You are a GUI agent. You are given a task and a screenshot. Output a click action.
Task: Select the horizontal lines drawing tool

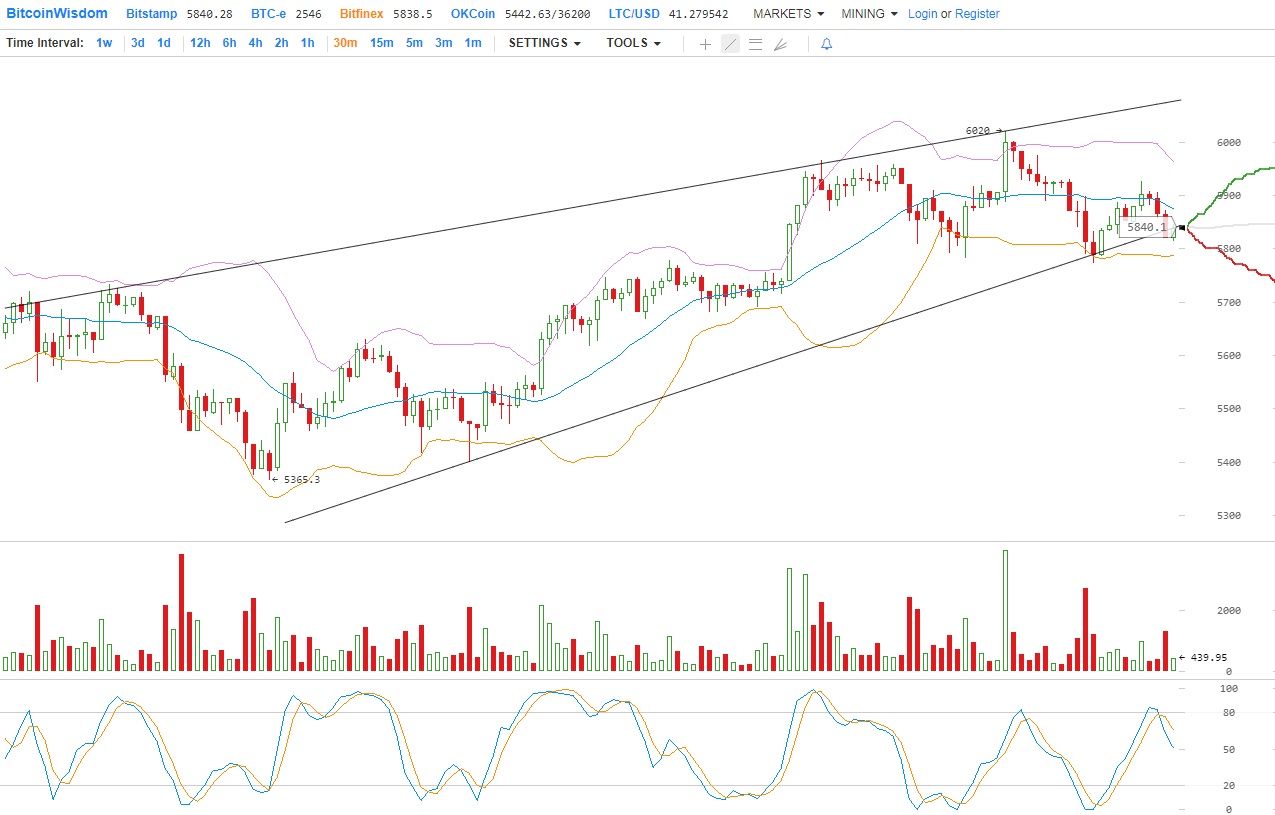[x=755, y=44]
